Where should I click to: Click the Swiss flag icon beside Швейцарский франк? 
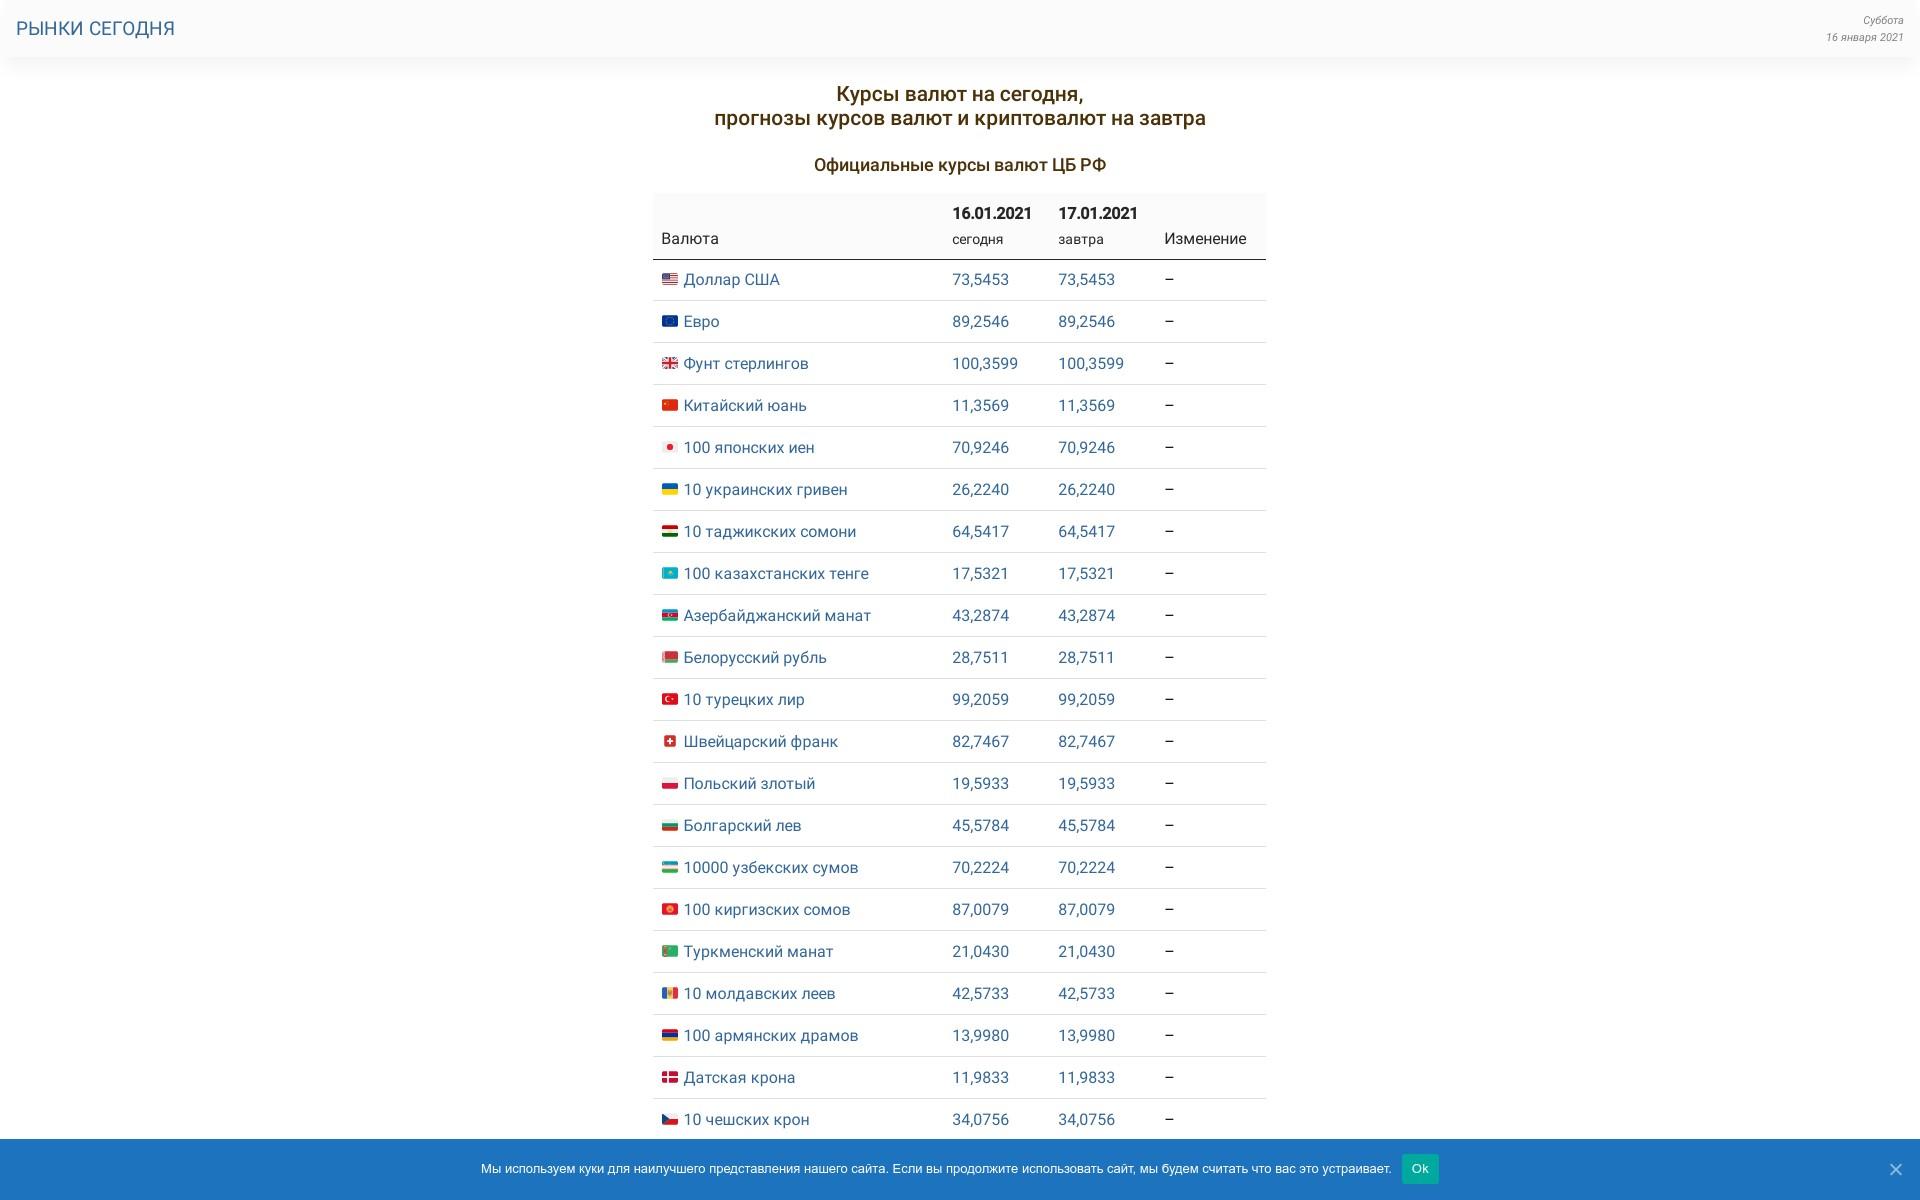tap(670, 741)
